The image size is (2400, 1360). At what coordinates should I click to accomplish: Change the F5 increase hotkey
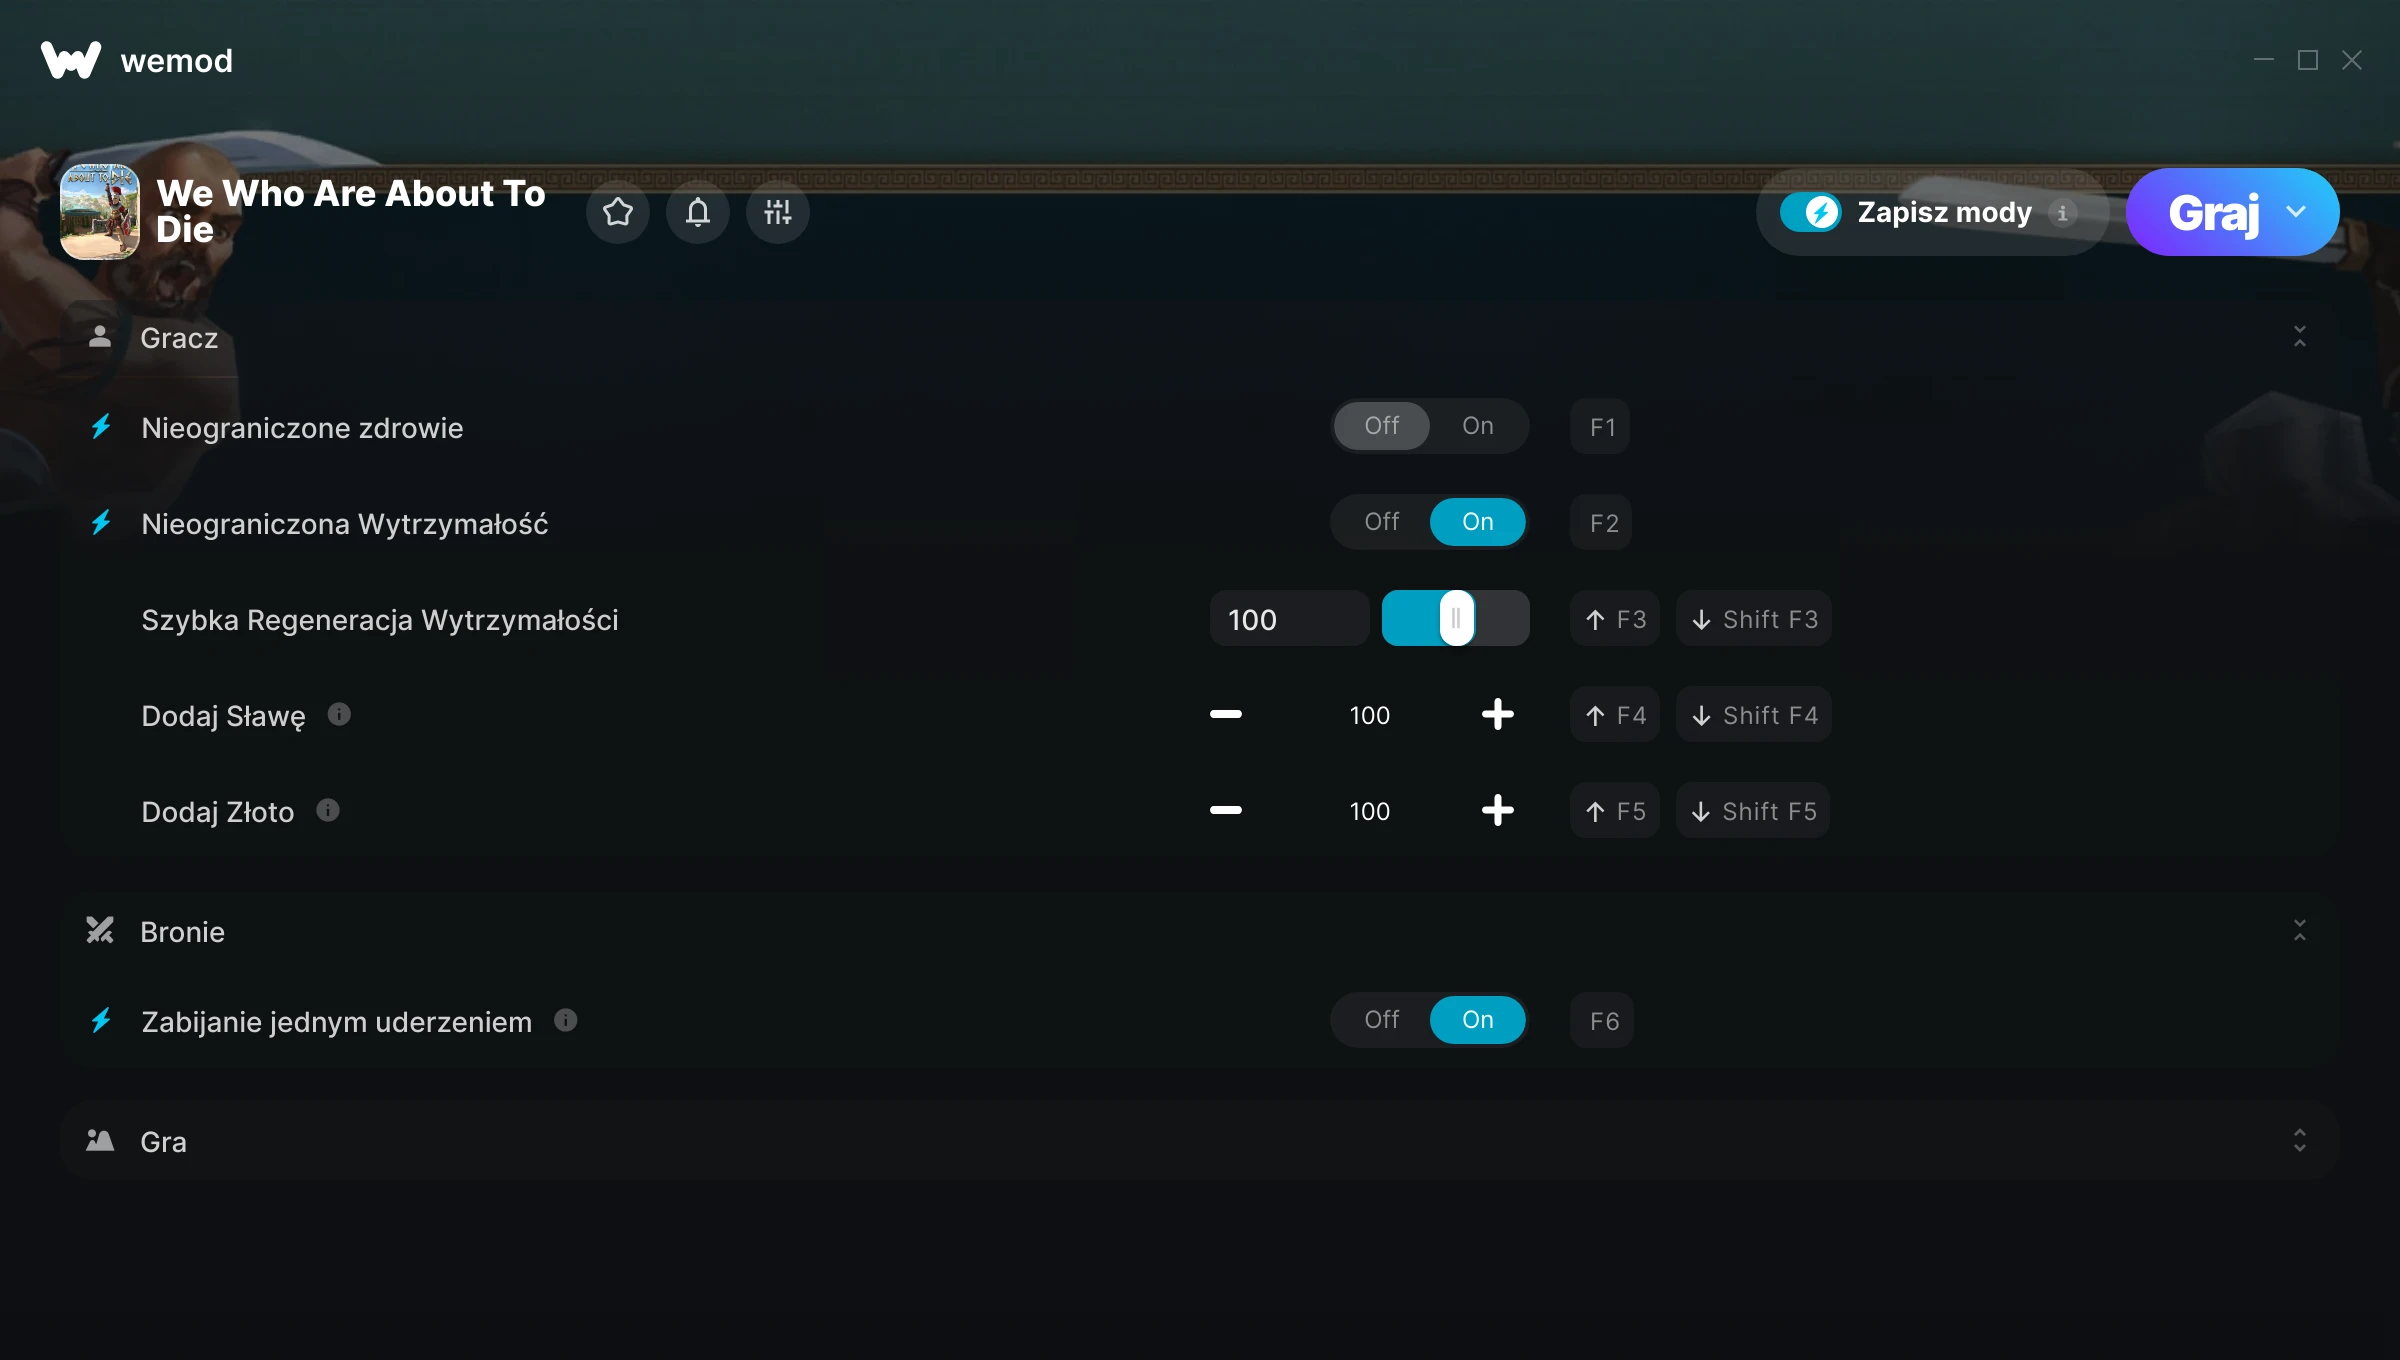click(1615, 811)
